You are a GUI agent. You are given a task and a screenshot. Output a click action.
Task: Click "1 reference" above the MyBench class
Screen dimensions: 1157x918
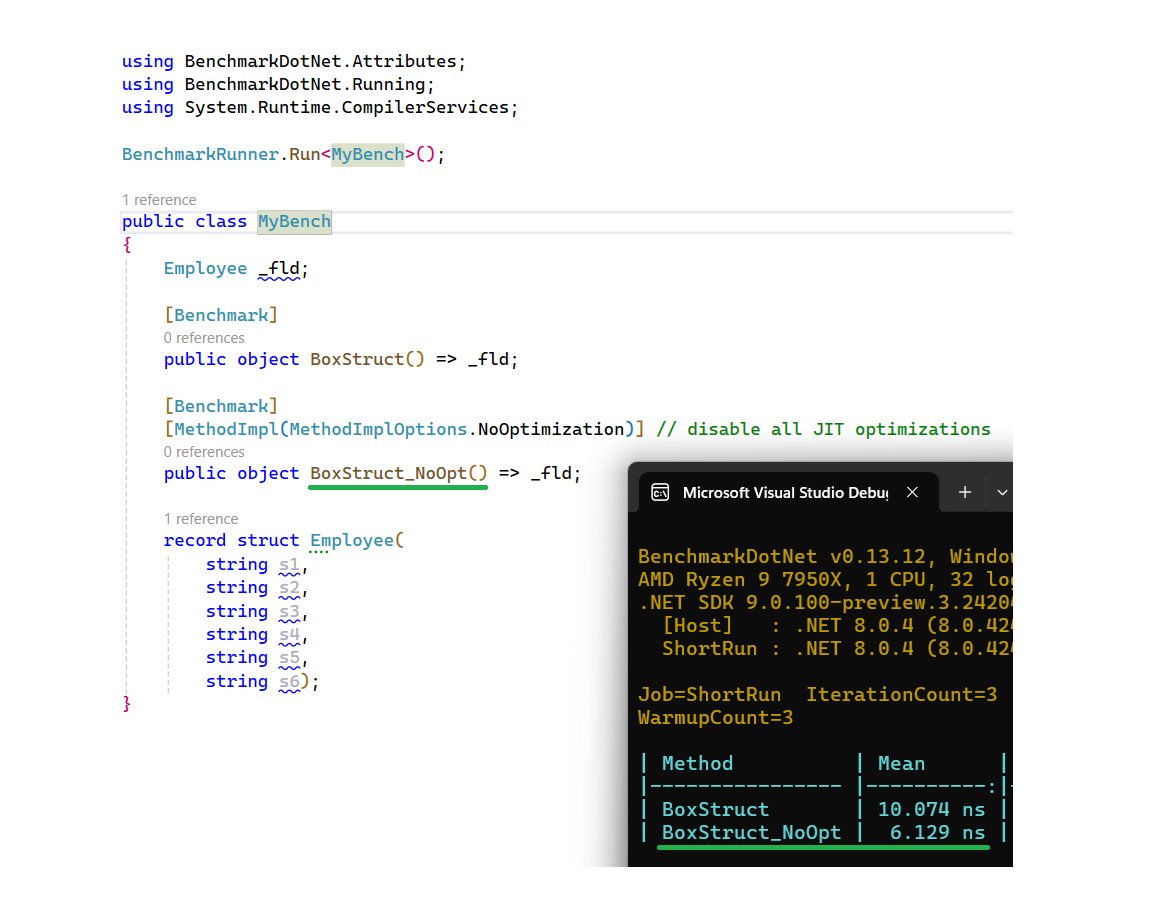click(x=158, y=200)
